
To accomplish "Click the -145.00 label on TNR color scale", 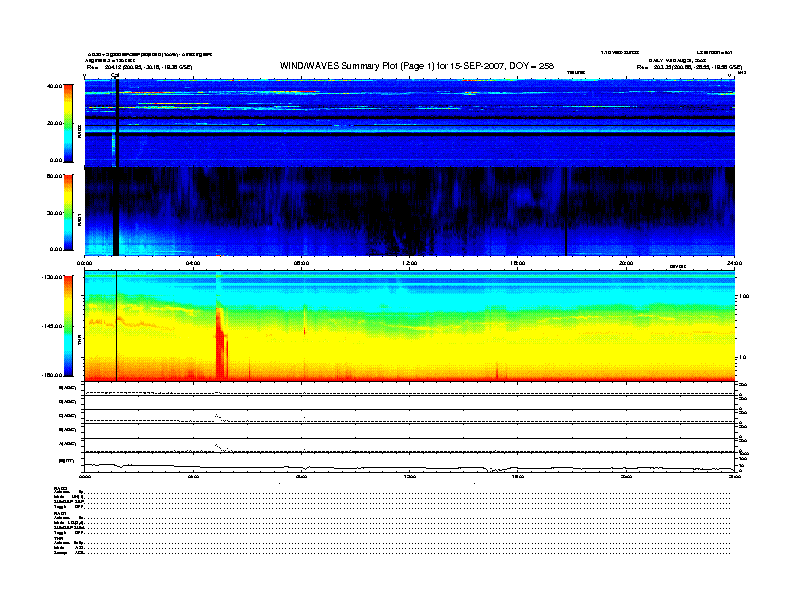I will point(53,326).
